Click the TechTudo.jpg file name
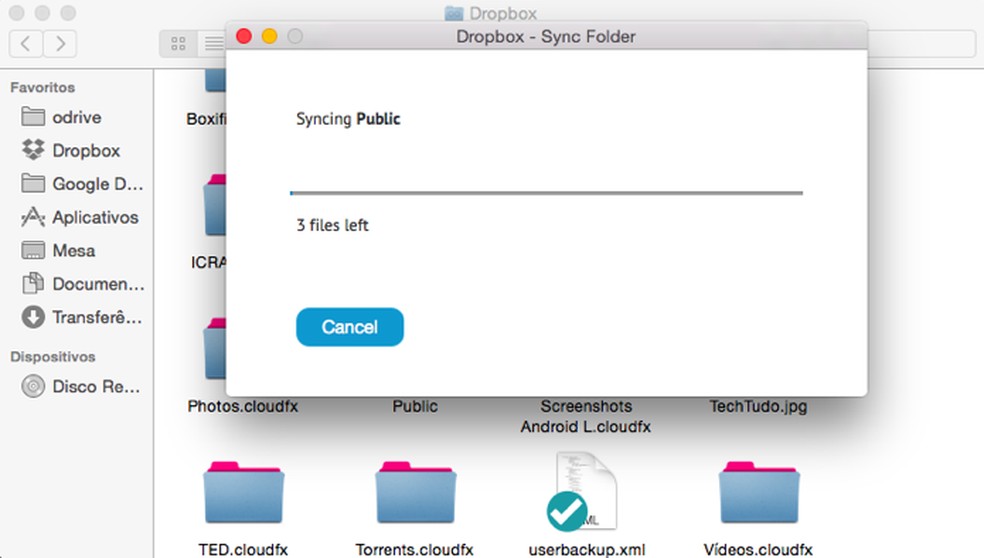 [758, 406]
